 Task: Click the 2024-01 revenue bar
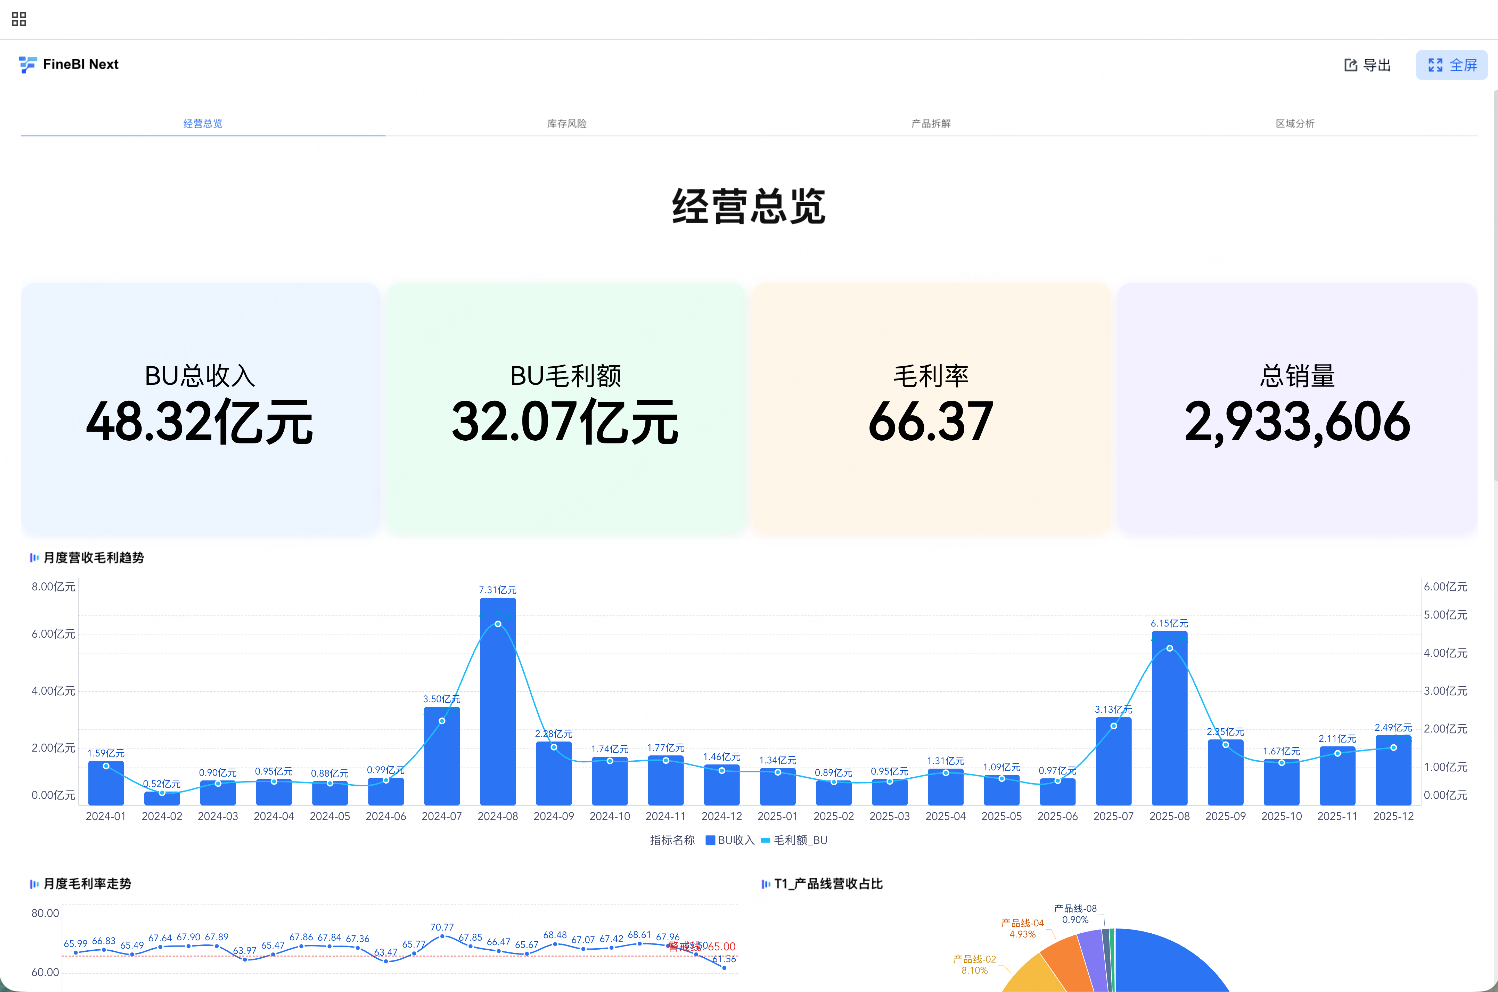[106, 783]
